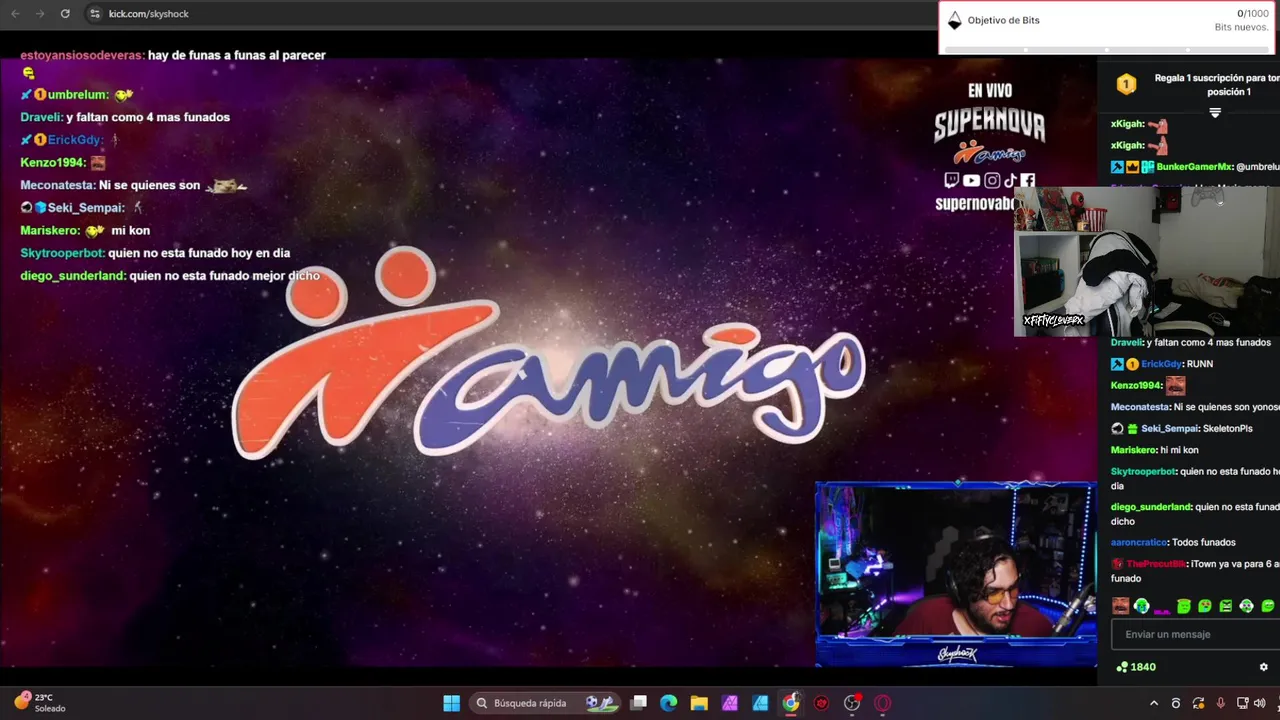This screenshot has height=720, width=1280.
Task: Click the Facebook logo in the stream overlay
Action: point(1027,180)
